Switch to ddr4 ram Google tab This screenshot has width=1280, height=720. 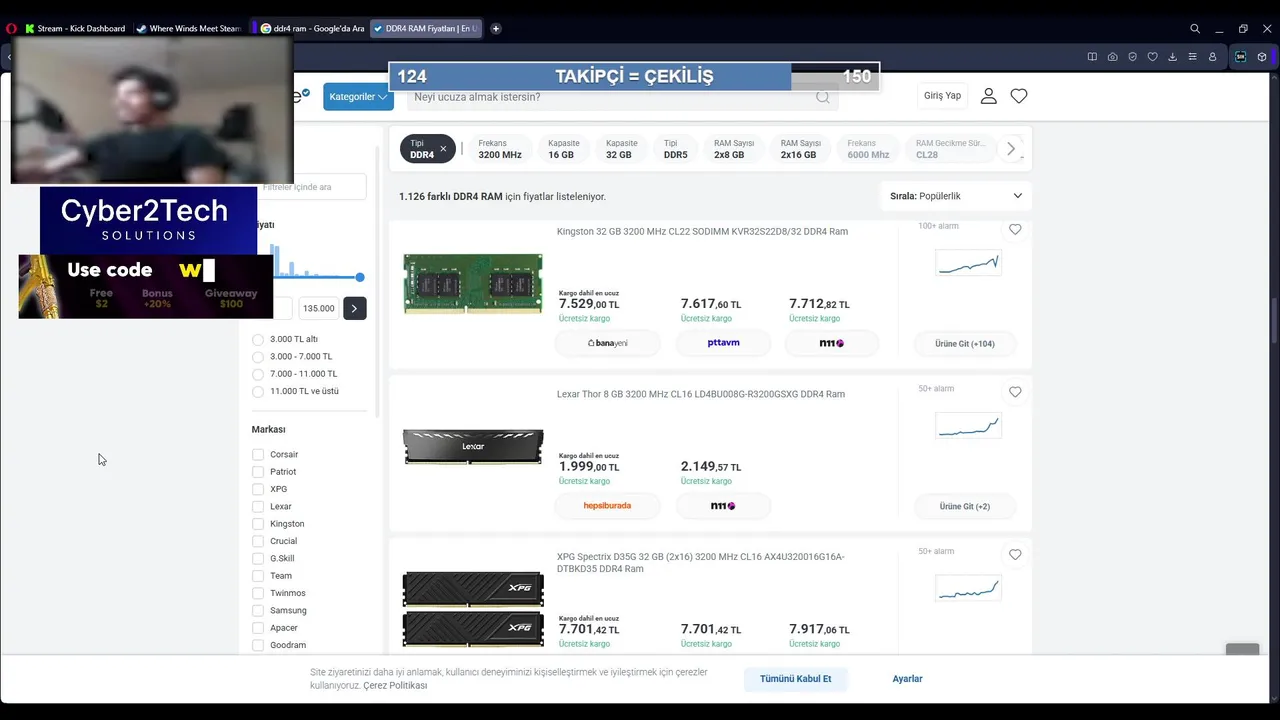[312, 29]
